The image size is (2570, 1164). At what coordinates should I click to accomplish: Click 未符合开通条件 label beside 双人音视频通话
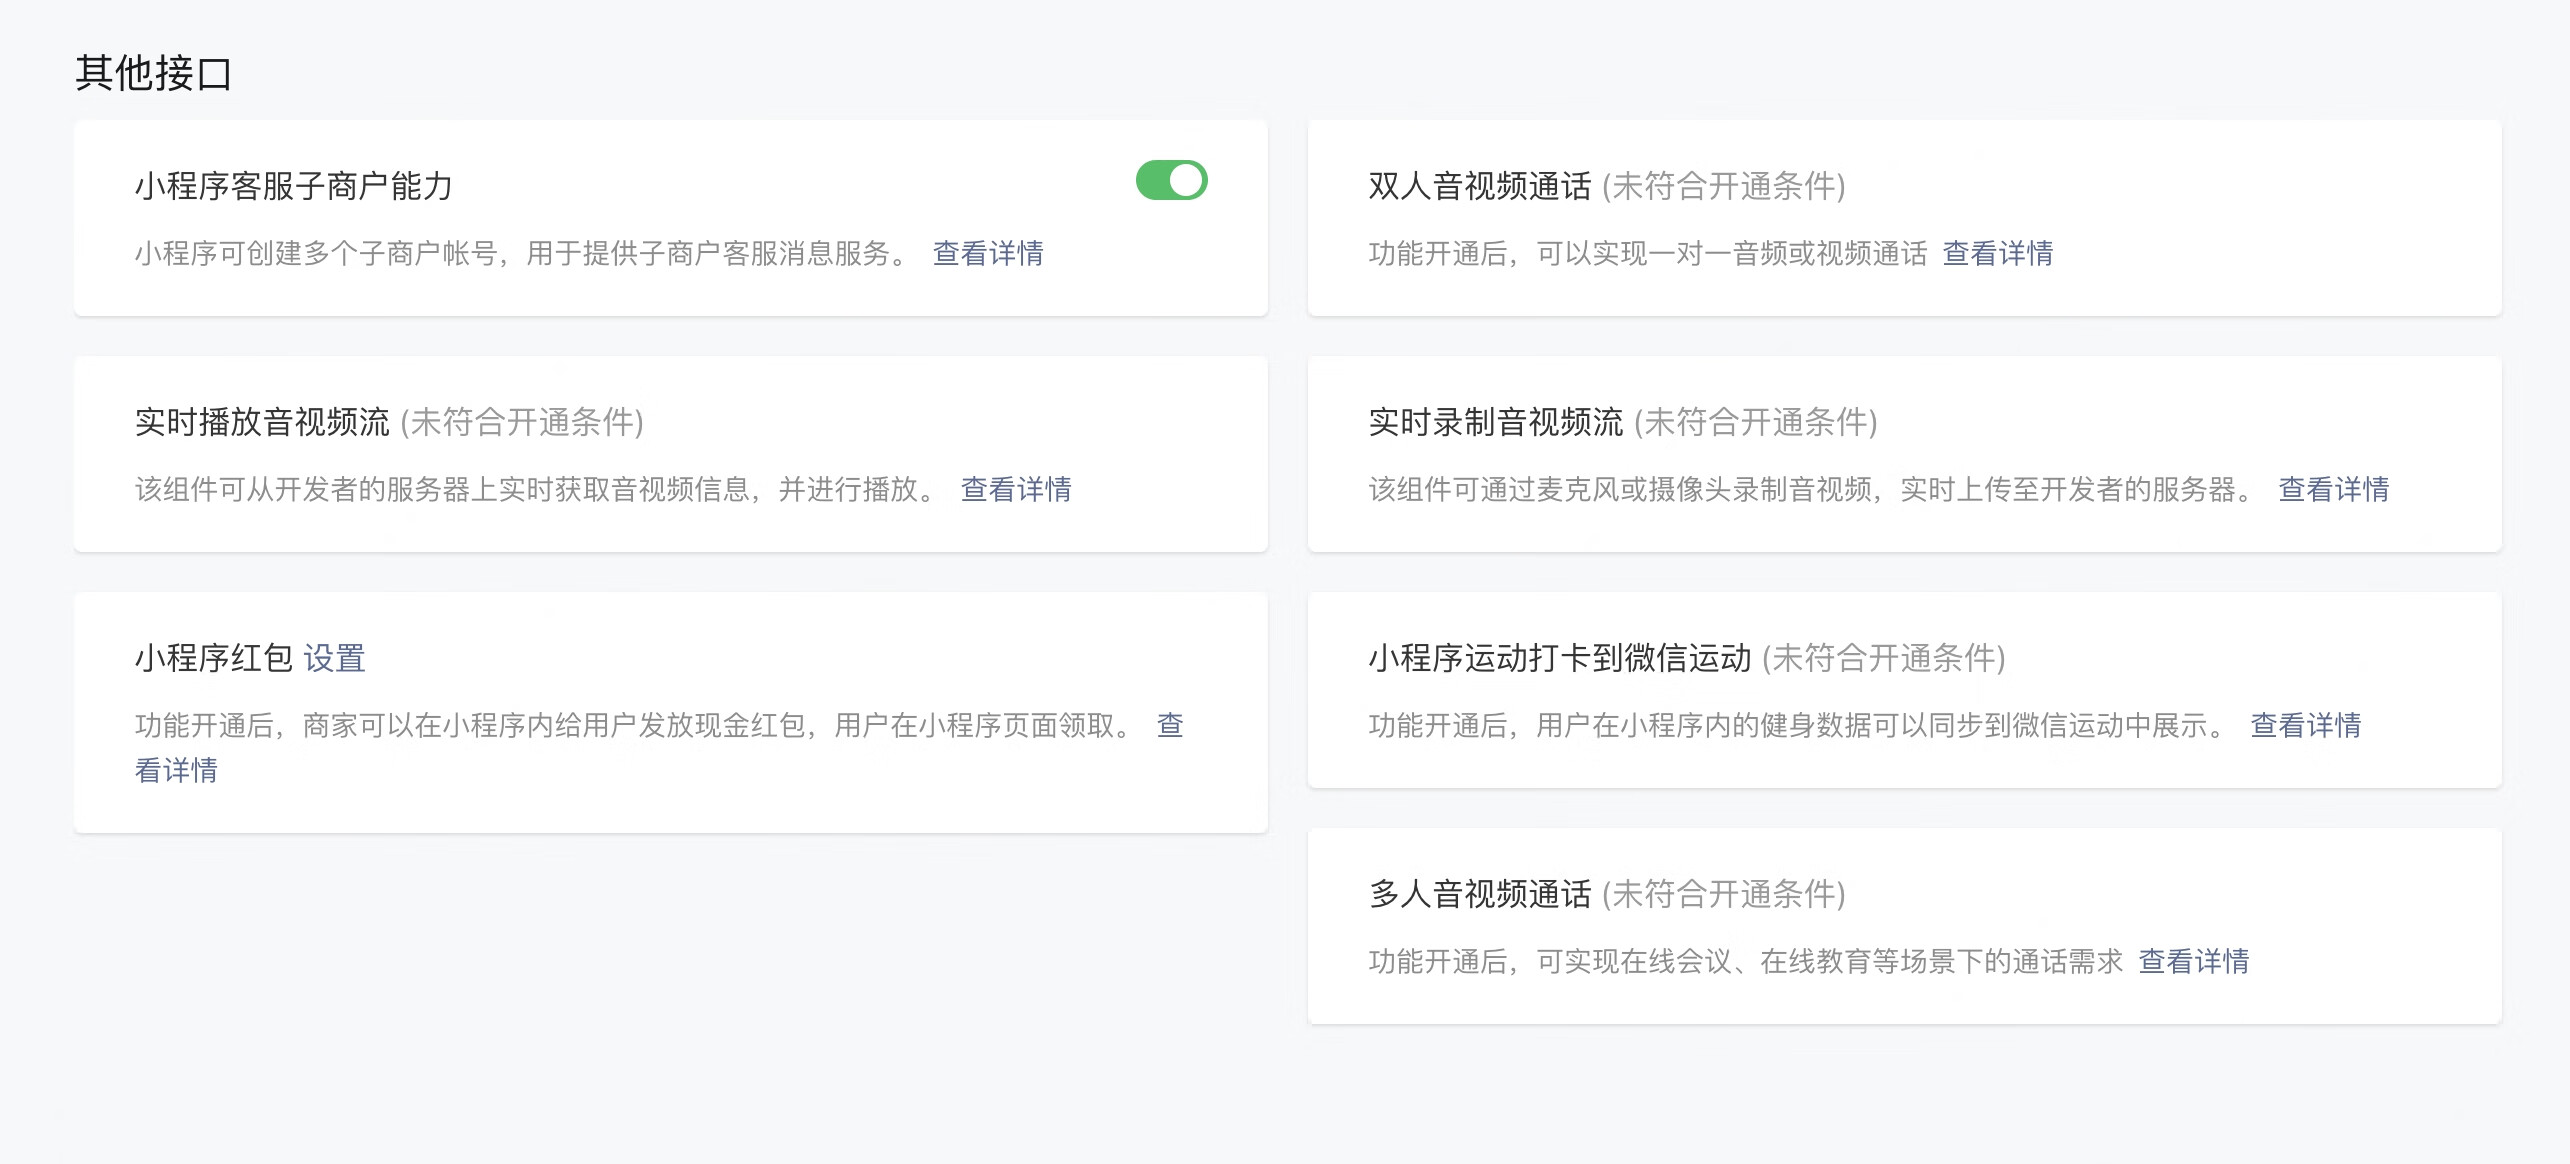pyautogui.click(x=1723, y=187)
